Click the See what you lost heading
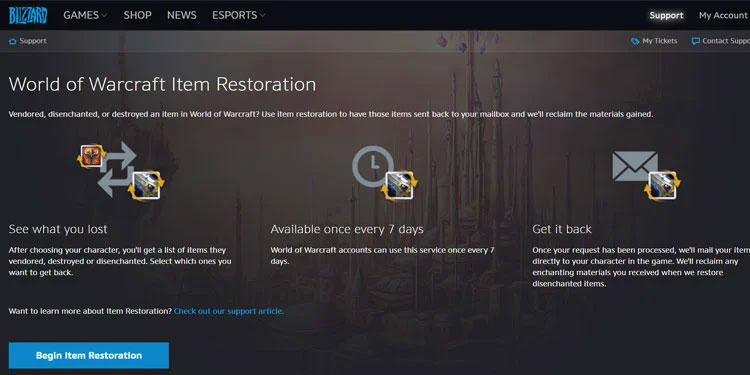The width and height of the screenshot is (750, 375). point(58,229)
